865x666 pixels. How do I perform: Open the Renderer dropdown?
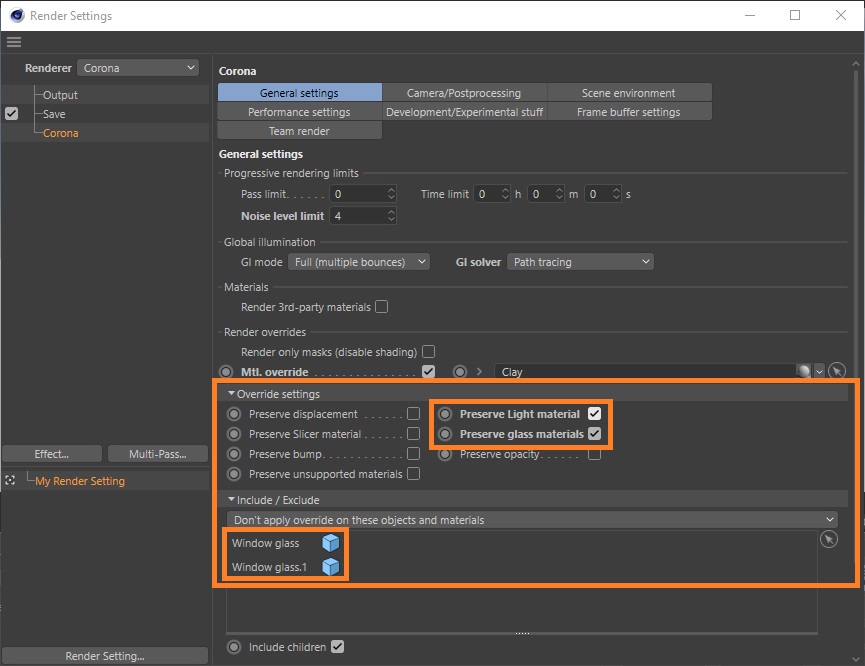pos(138,68)
